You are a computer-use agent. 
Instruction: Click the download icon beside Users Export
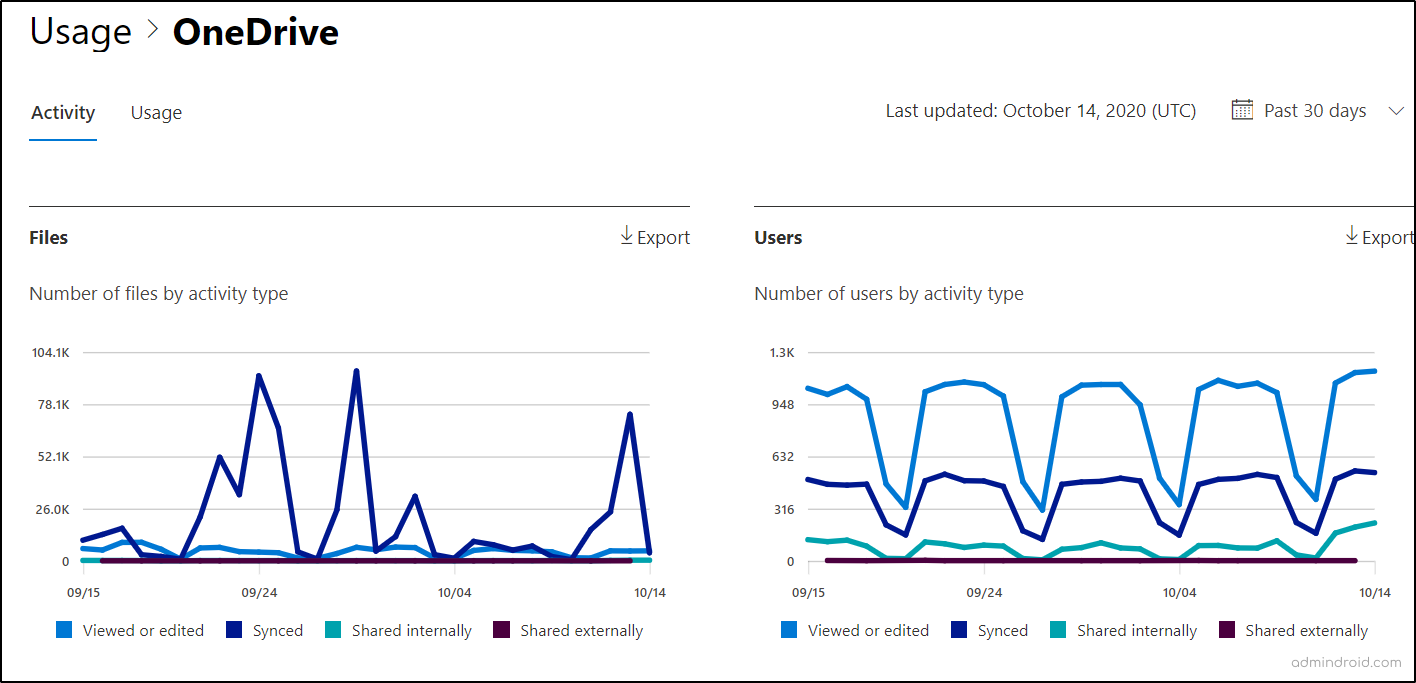(1350, 237)
